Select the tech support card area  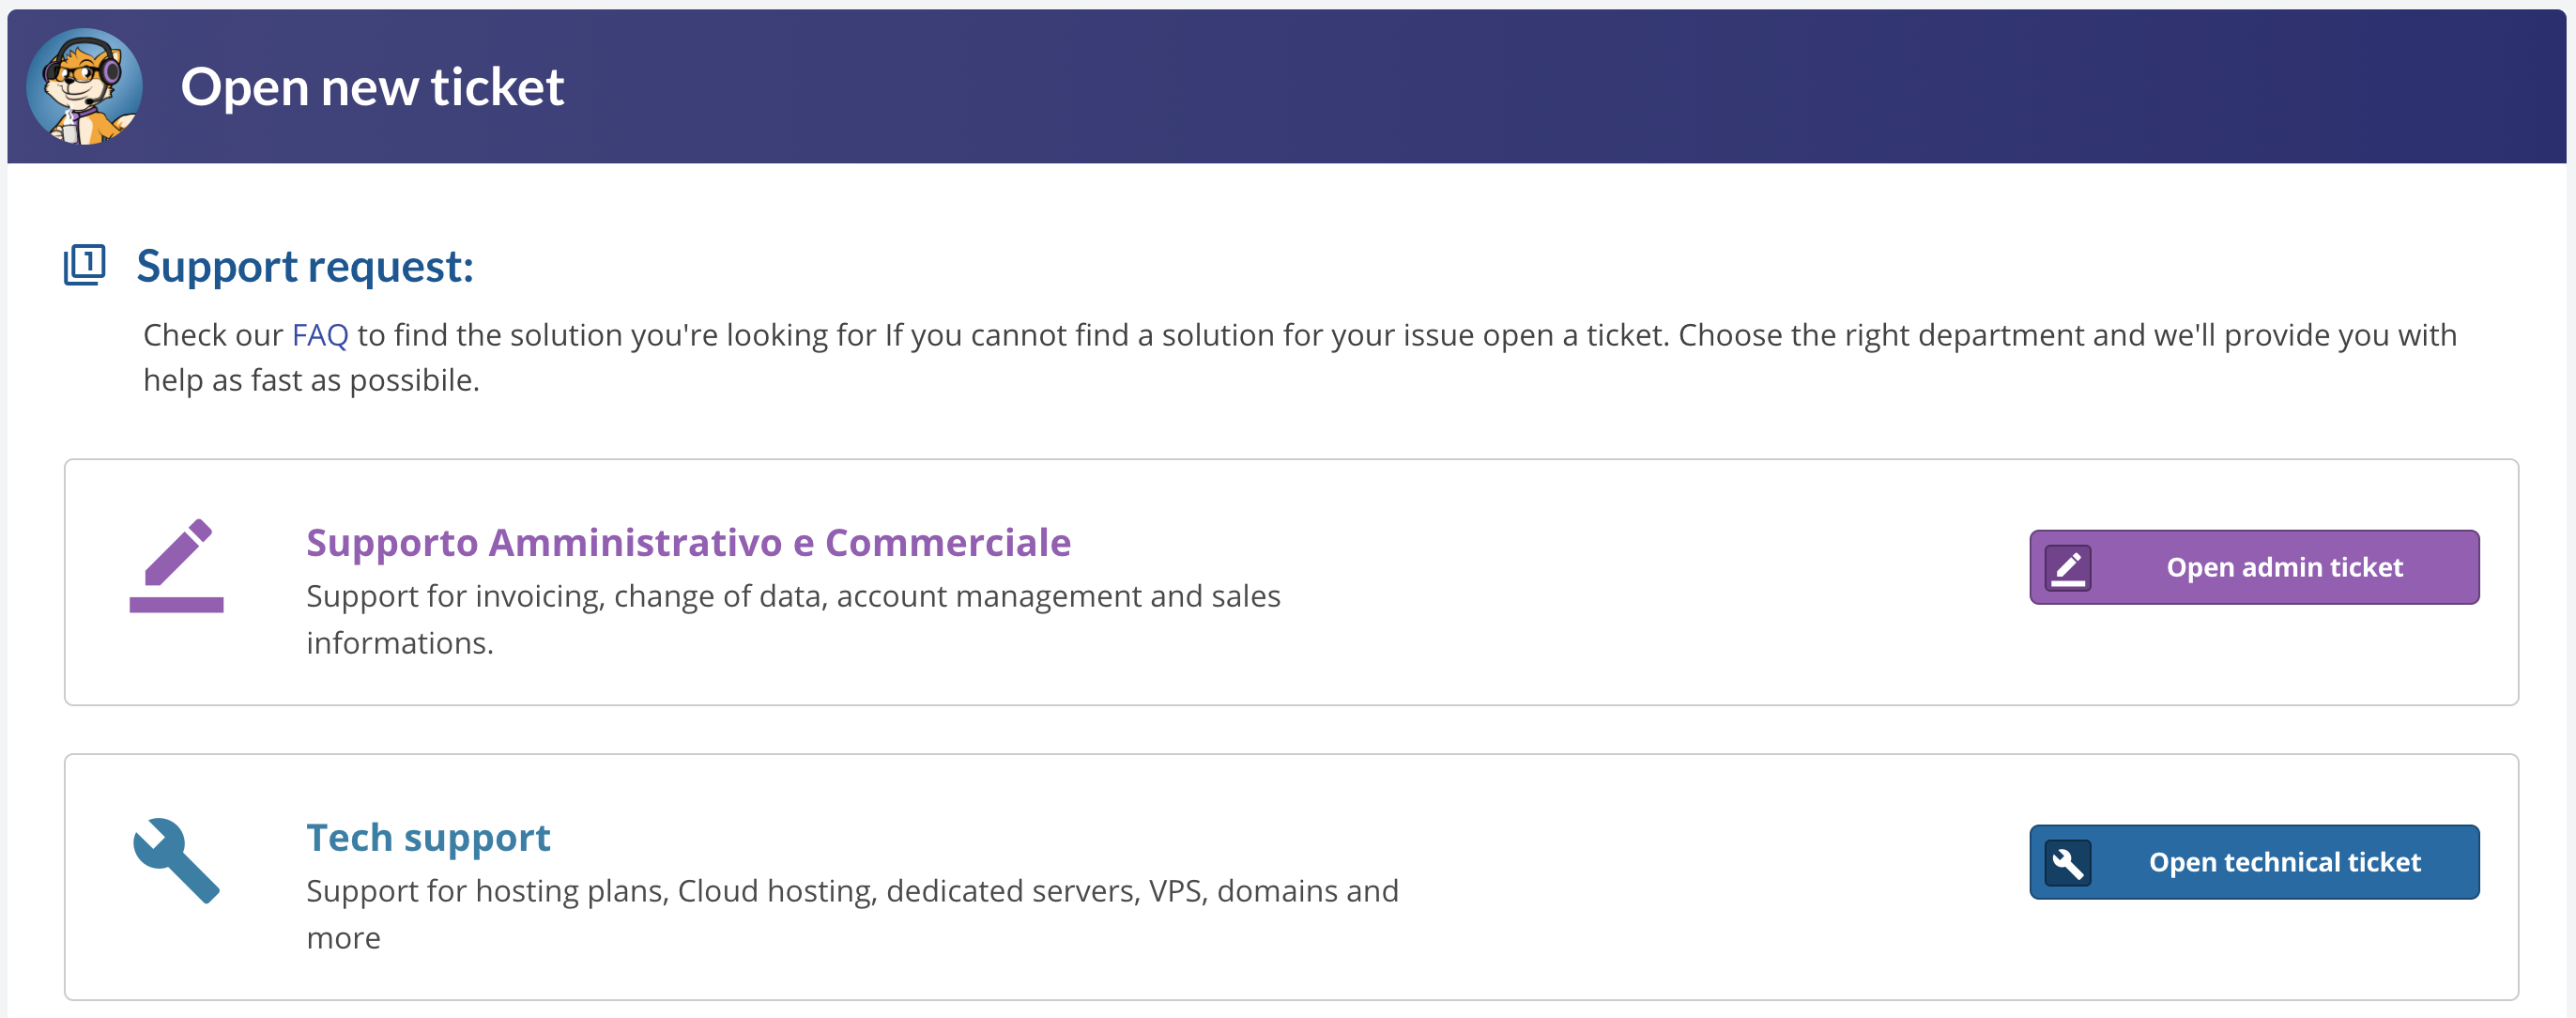[x=1291, y=877]
